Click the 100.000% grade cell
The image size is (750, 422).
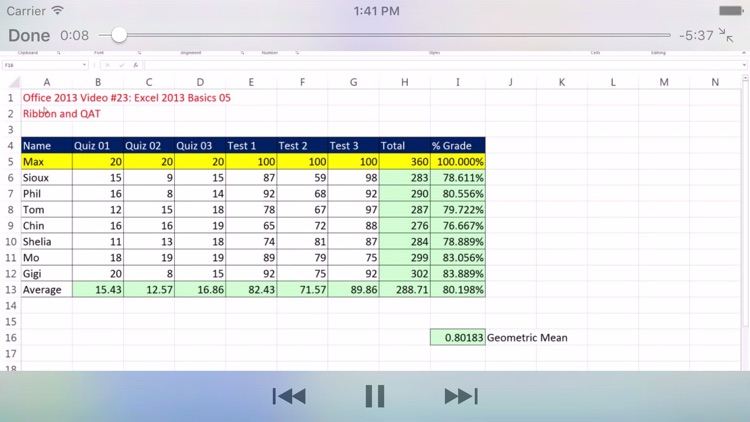[458, 162]
